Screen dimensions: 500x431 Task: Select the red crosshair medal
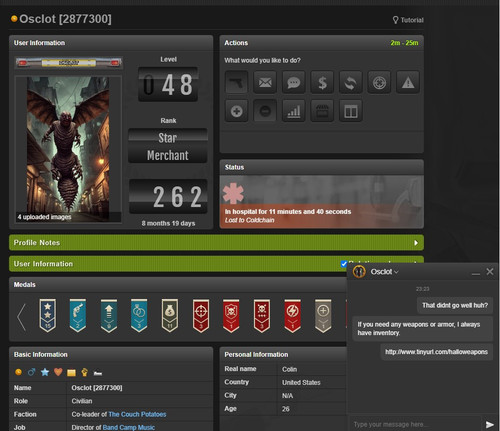pos(201,315)
